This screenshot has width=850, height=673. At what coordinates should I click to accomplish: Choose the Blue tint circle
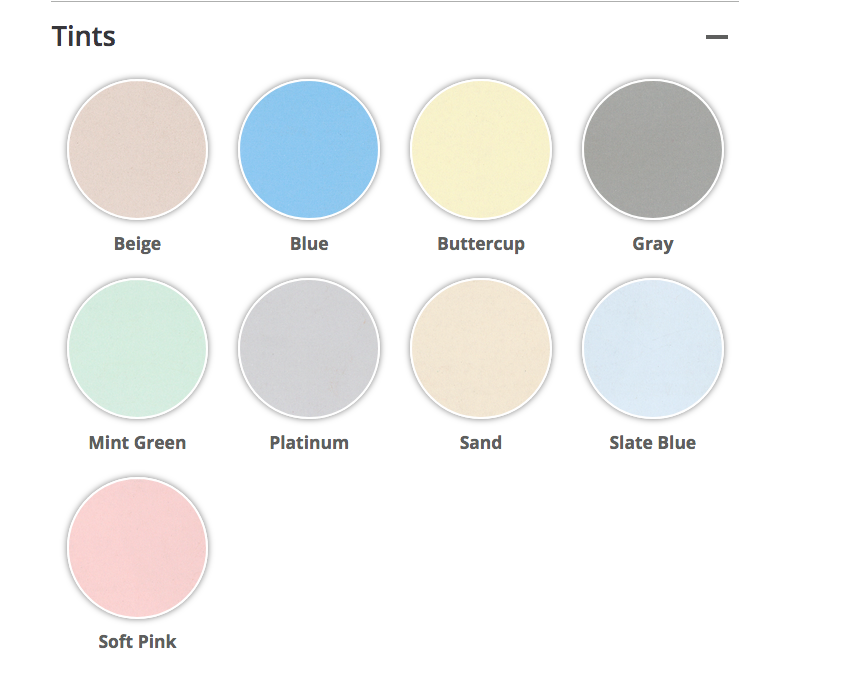click(x=309, y=149)
